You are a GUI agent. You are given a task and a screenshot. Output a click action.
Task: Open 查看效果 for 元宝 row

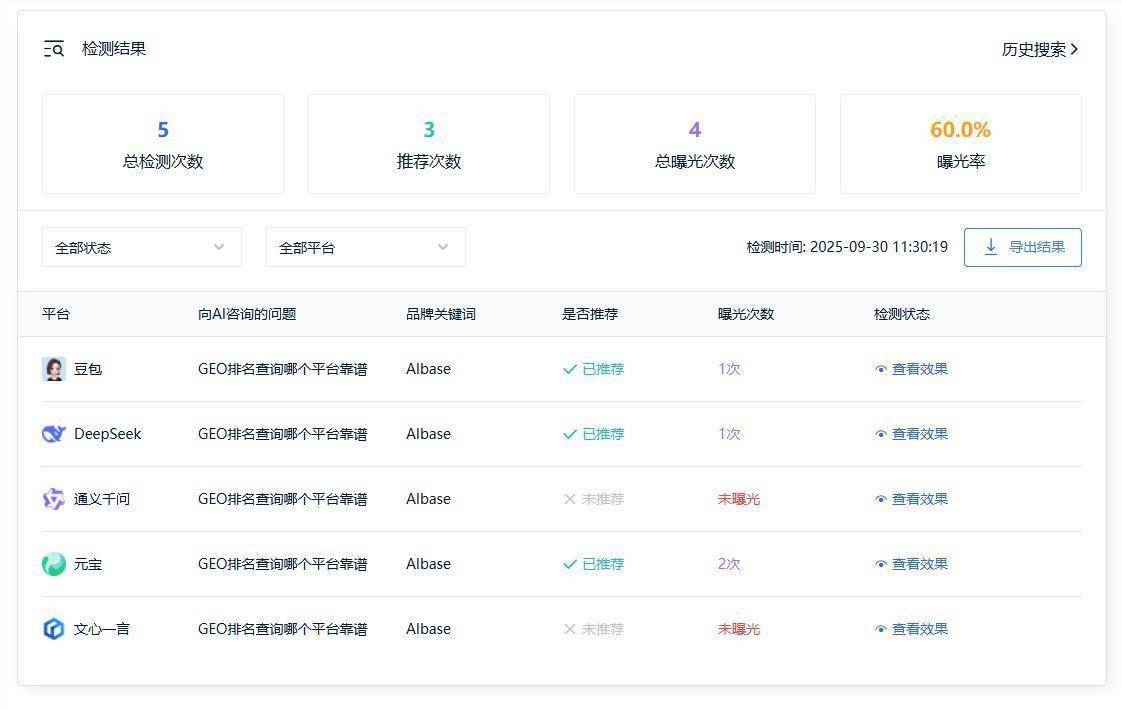(919, 564)
